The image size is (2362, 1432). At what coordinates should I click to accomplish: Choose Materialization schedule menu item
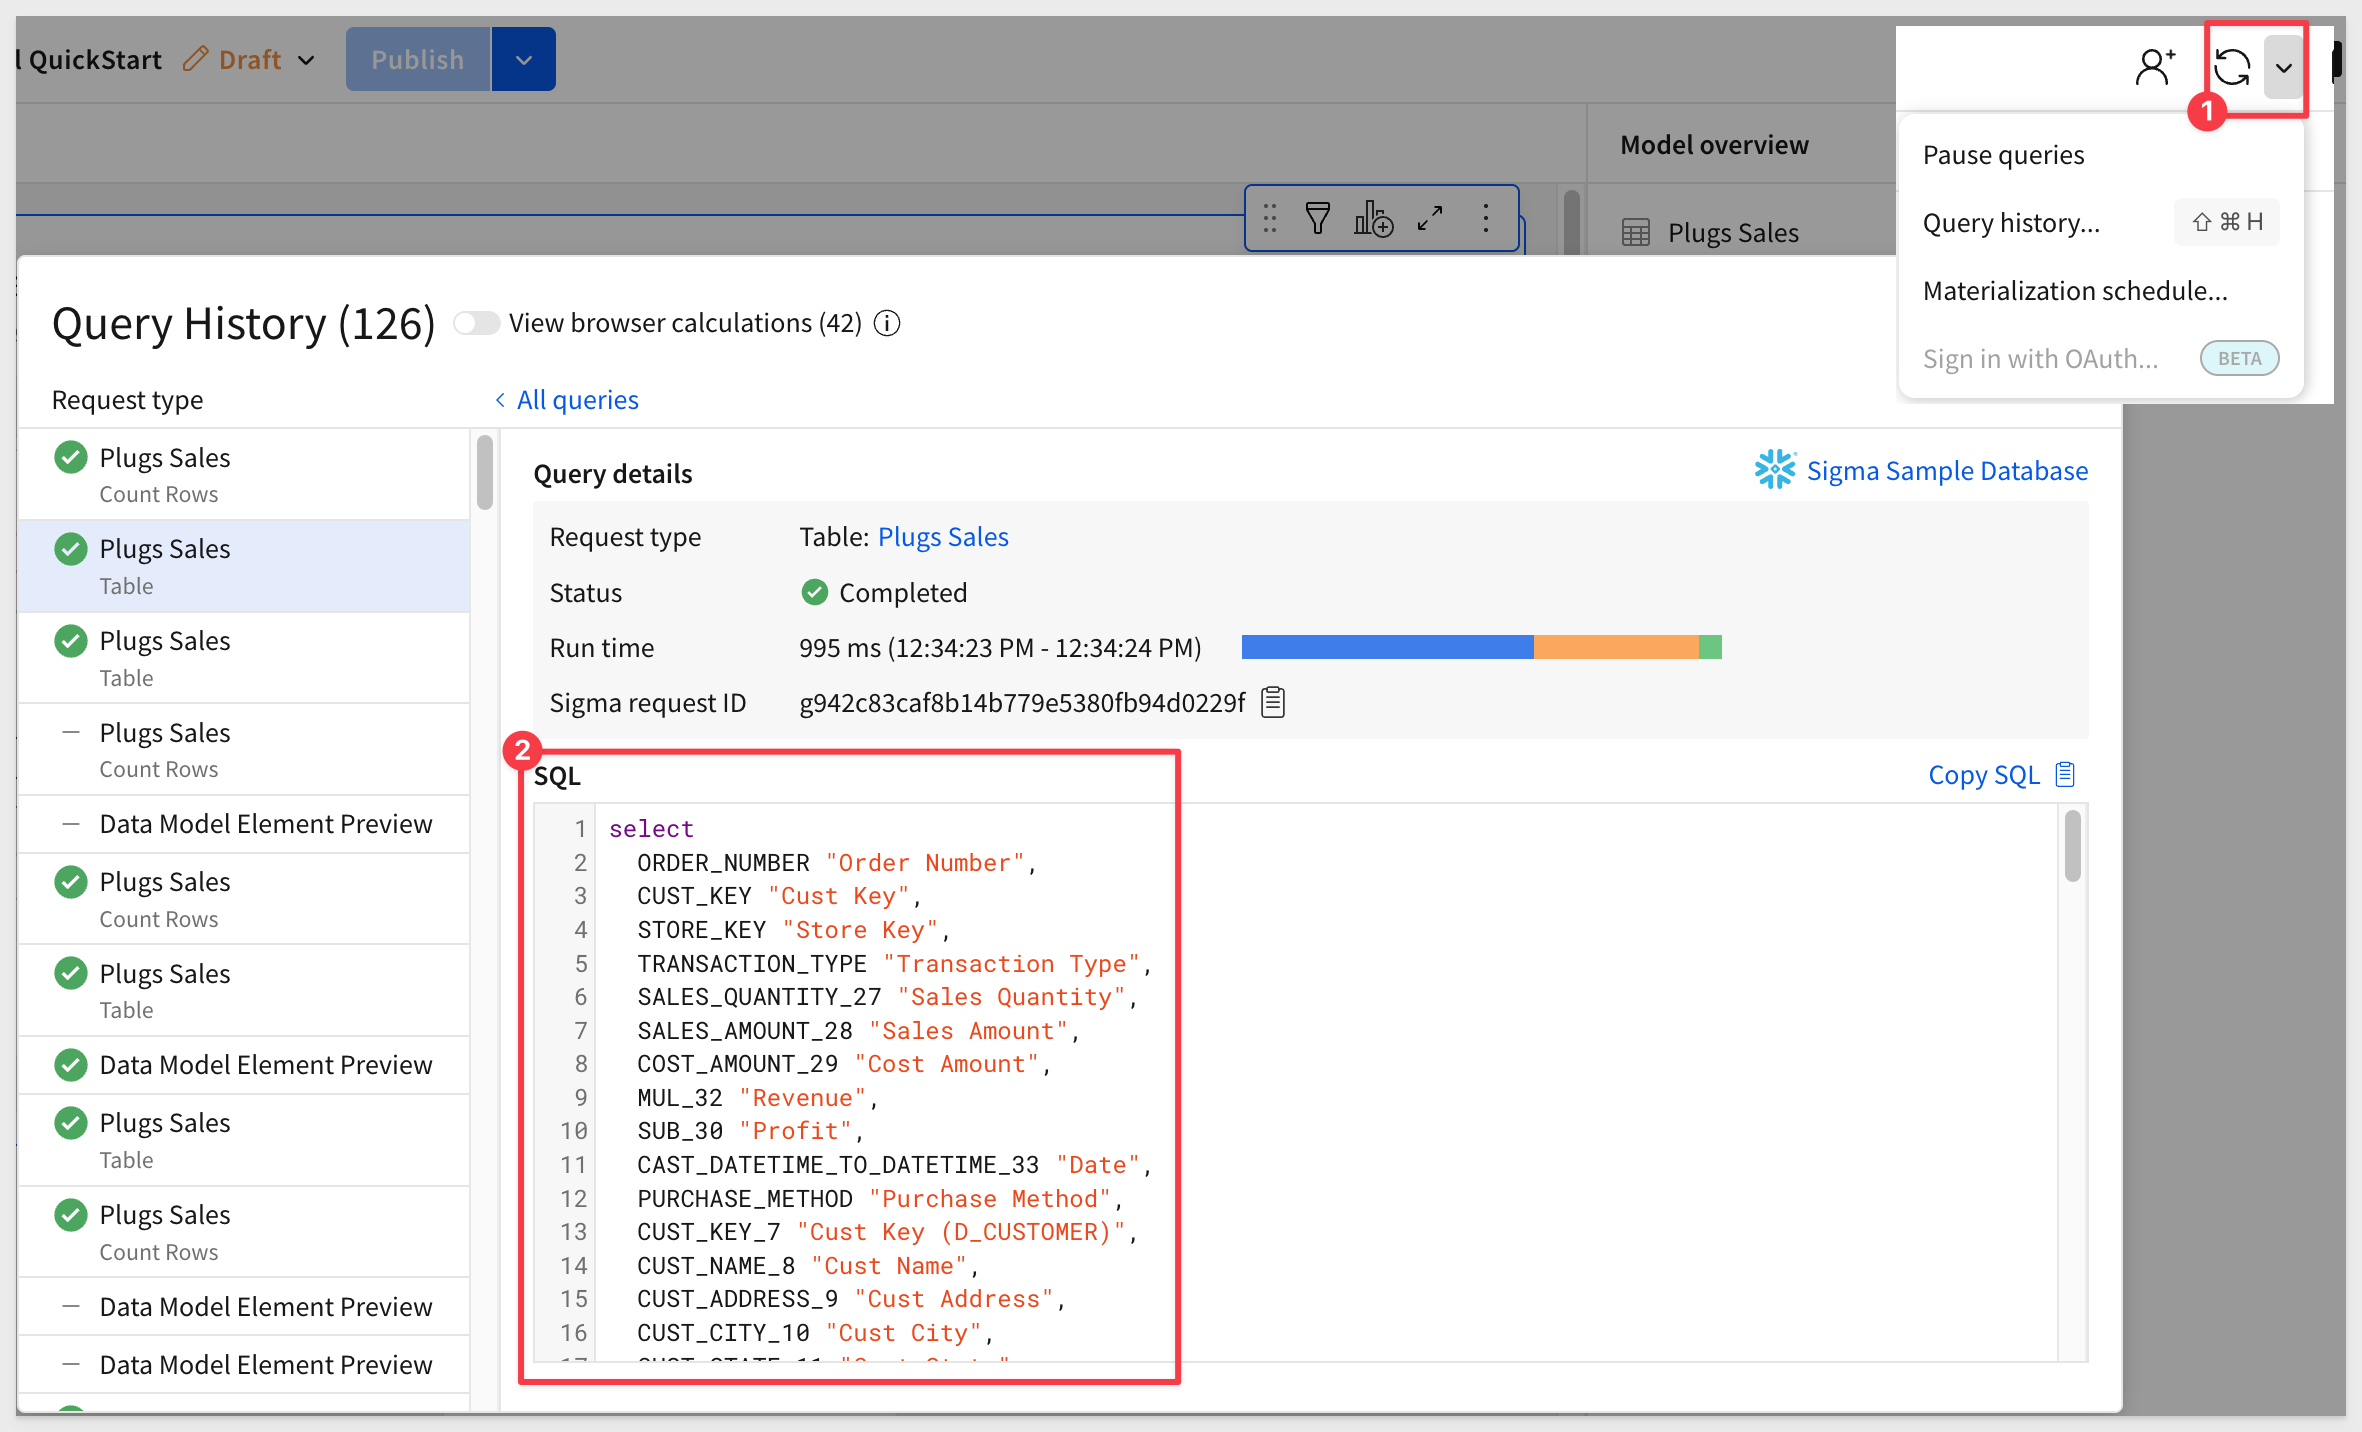2100,290
